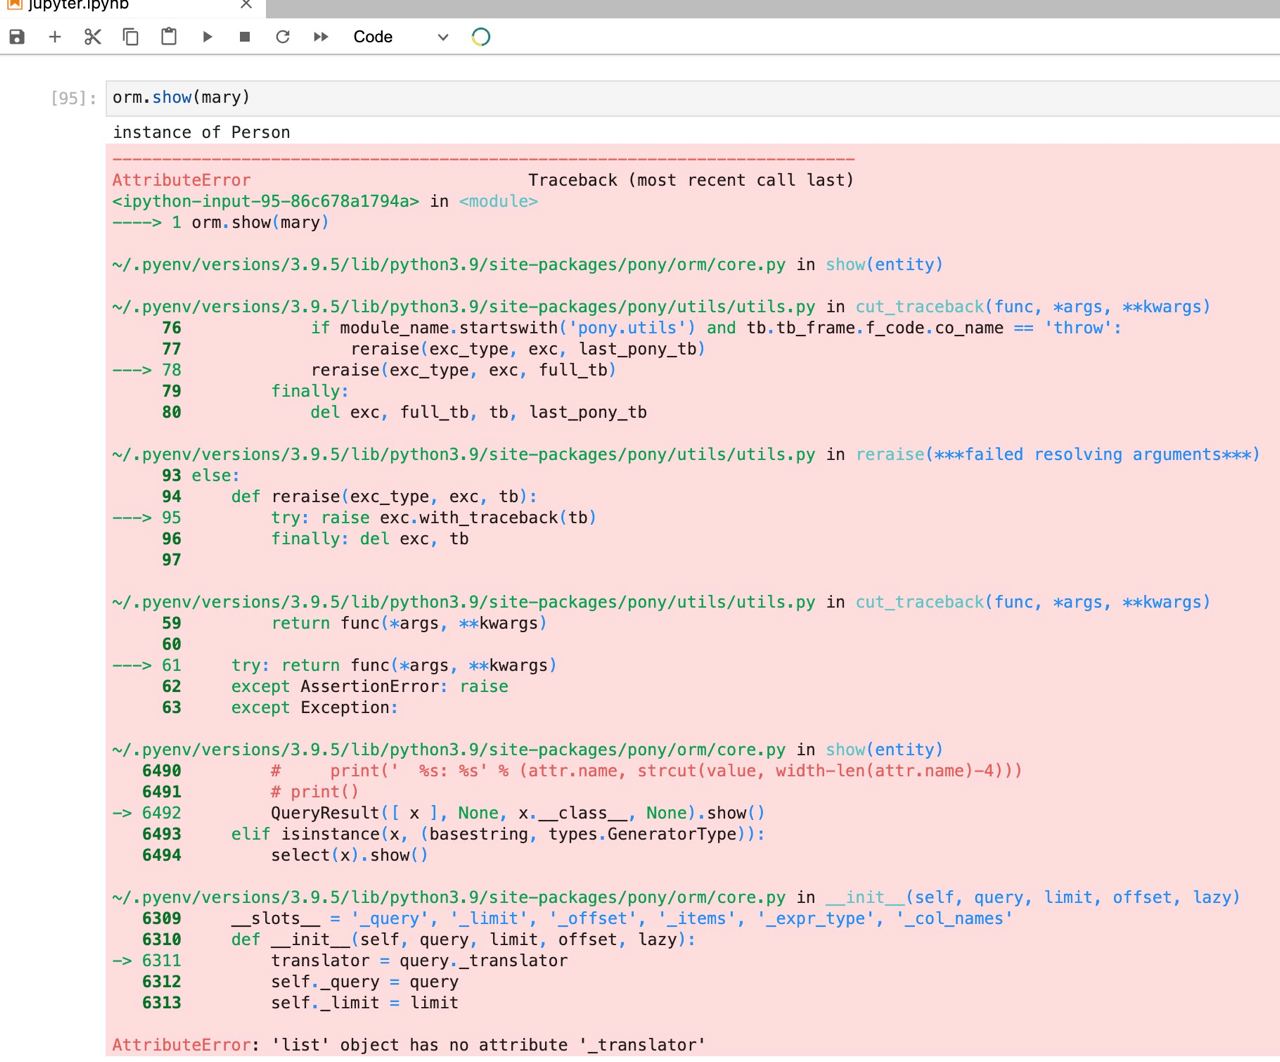Paste cell from the clipboard
Viewport: 1280px width, 1062px height.
pos(169,37)
